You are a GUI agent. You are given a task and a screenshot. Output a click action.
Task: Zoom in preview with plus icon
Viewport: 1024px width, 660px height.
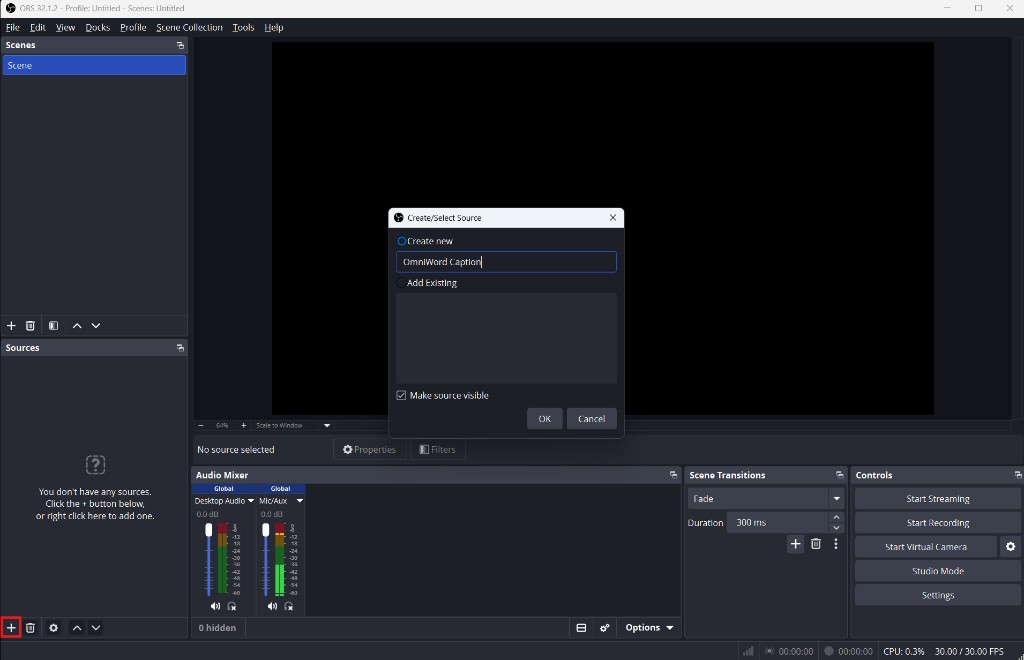pos(244,426)
